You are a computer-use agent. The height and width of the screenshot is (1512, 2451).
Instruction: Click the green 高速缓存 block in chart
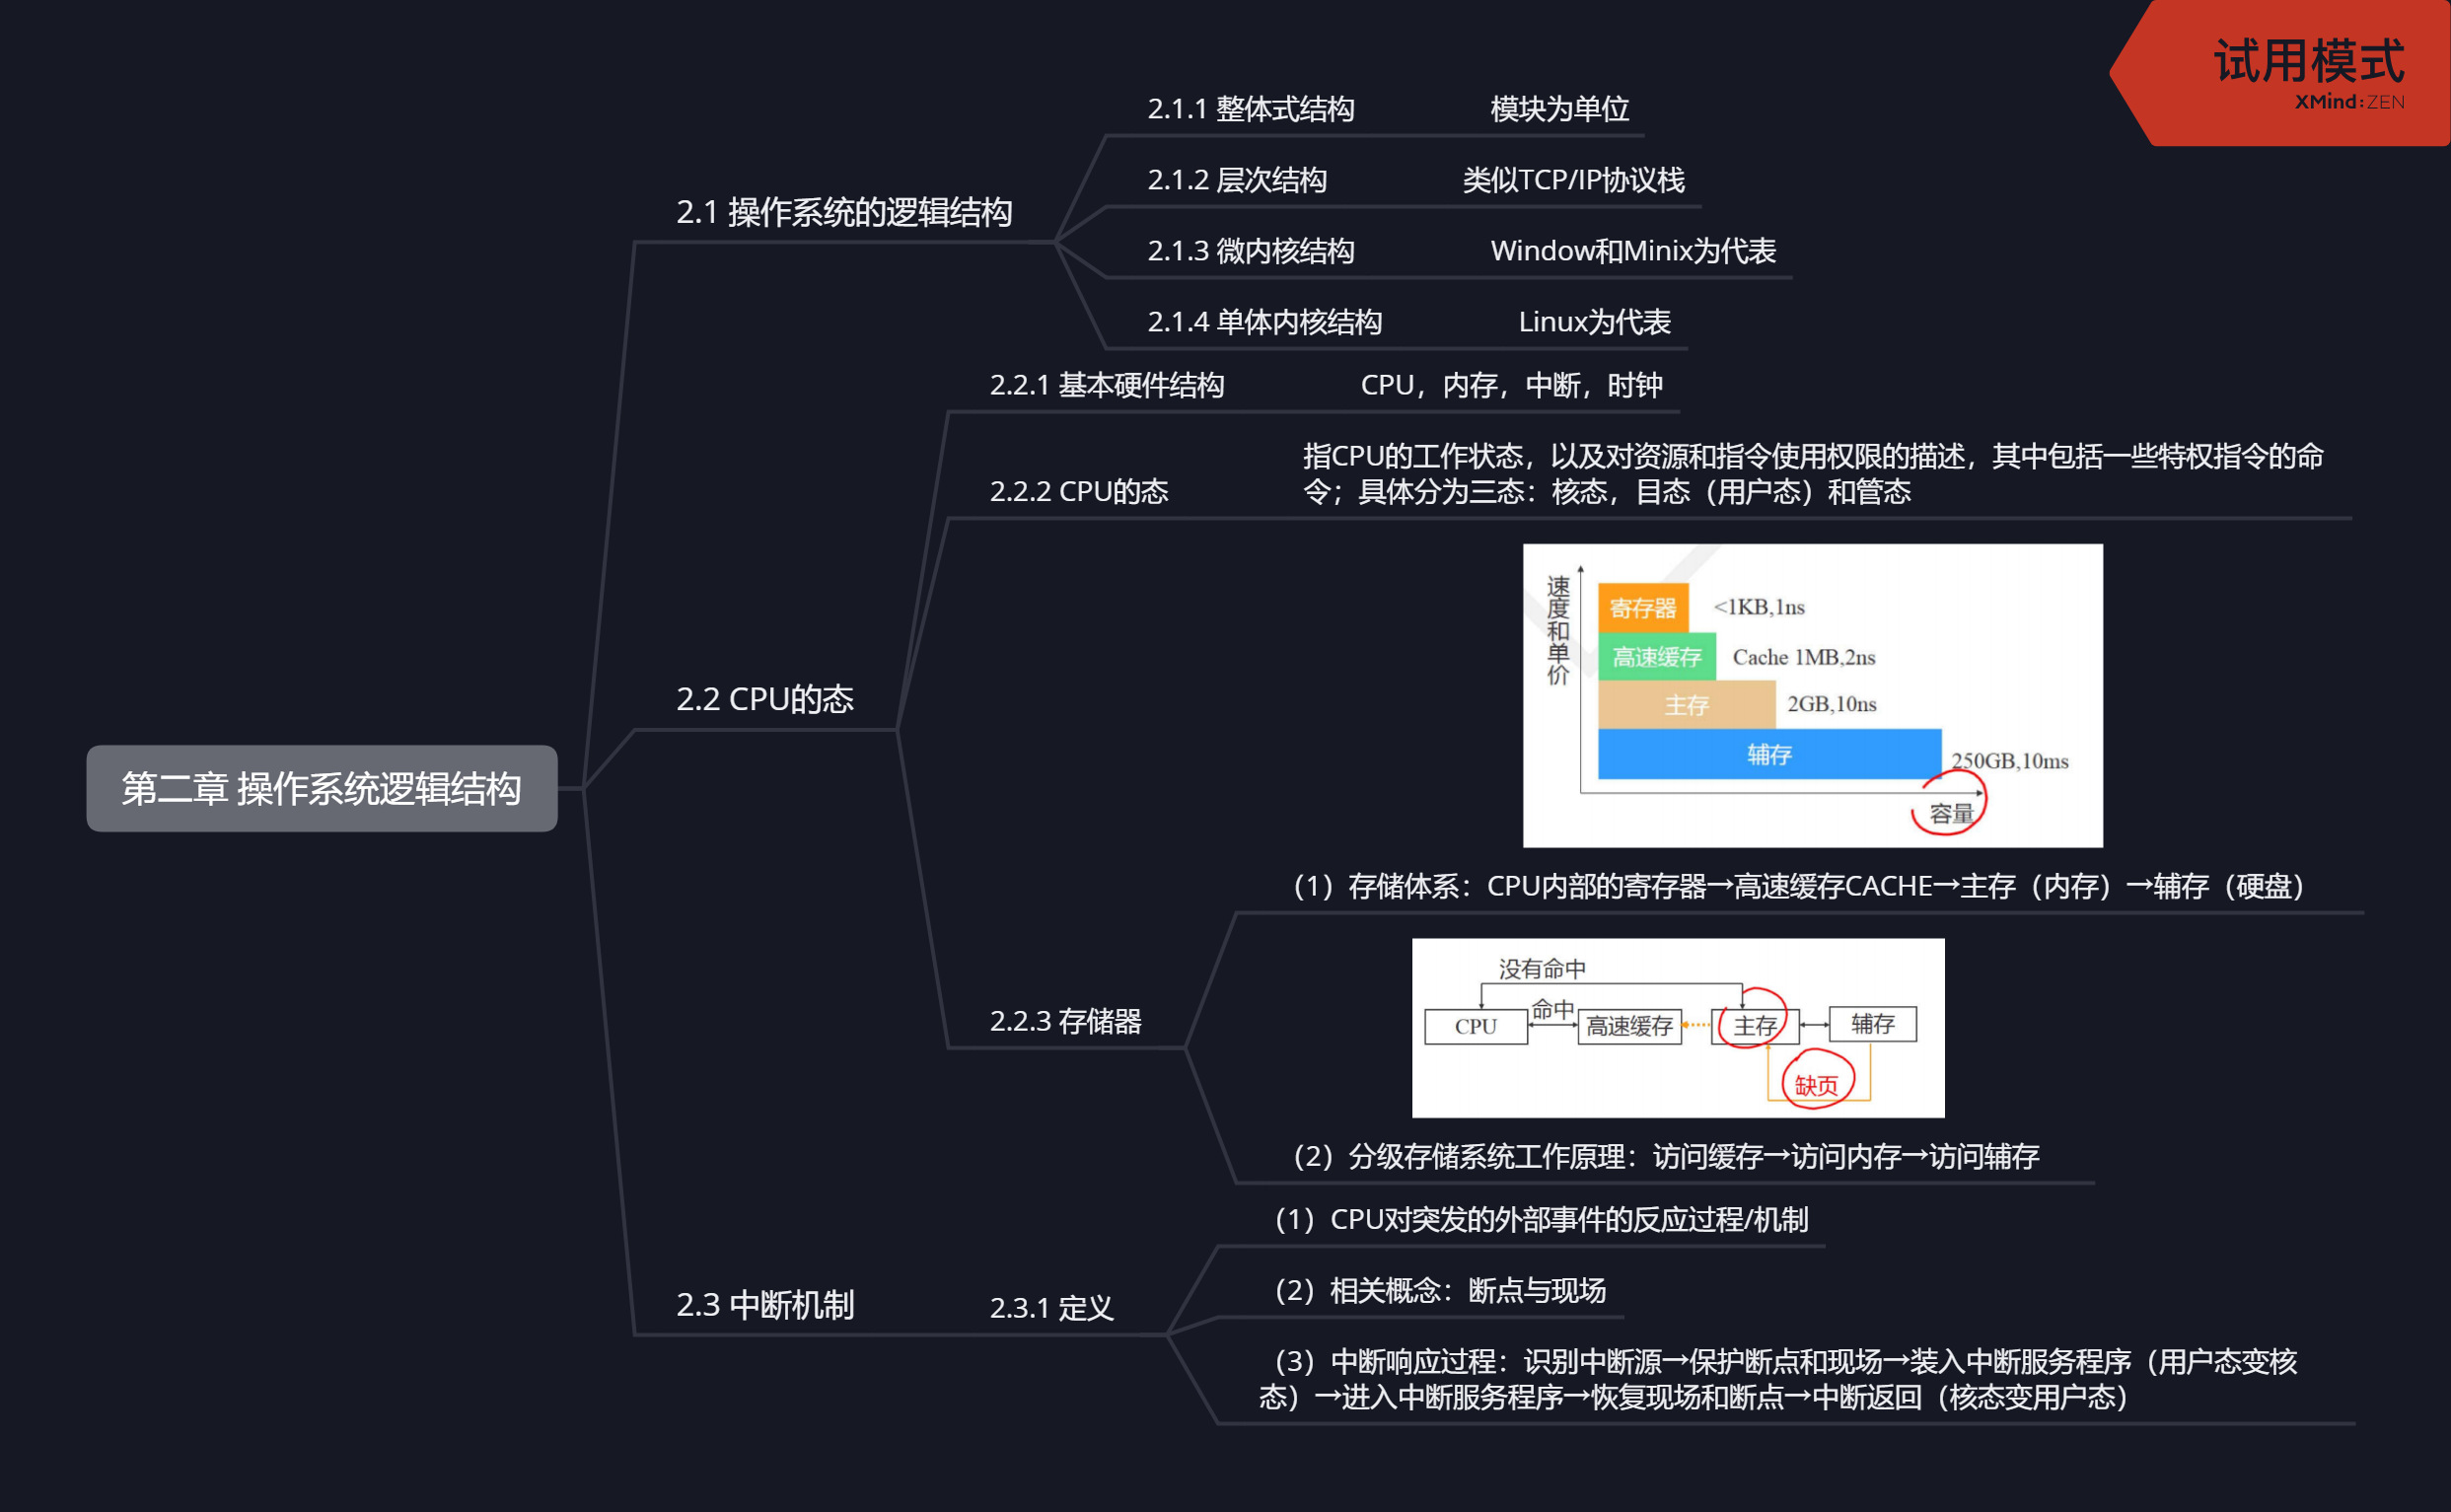[x=1656, y=657]
